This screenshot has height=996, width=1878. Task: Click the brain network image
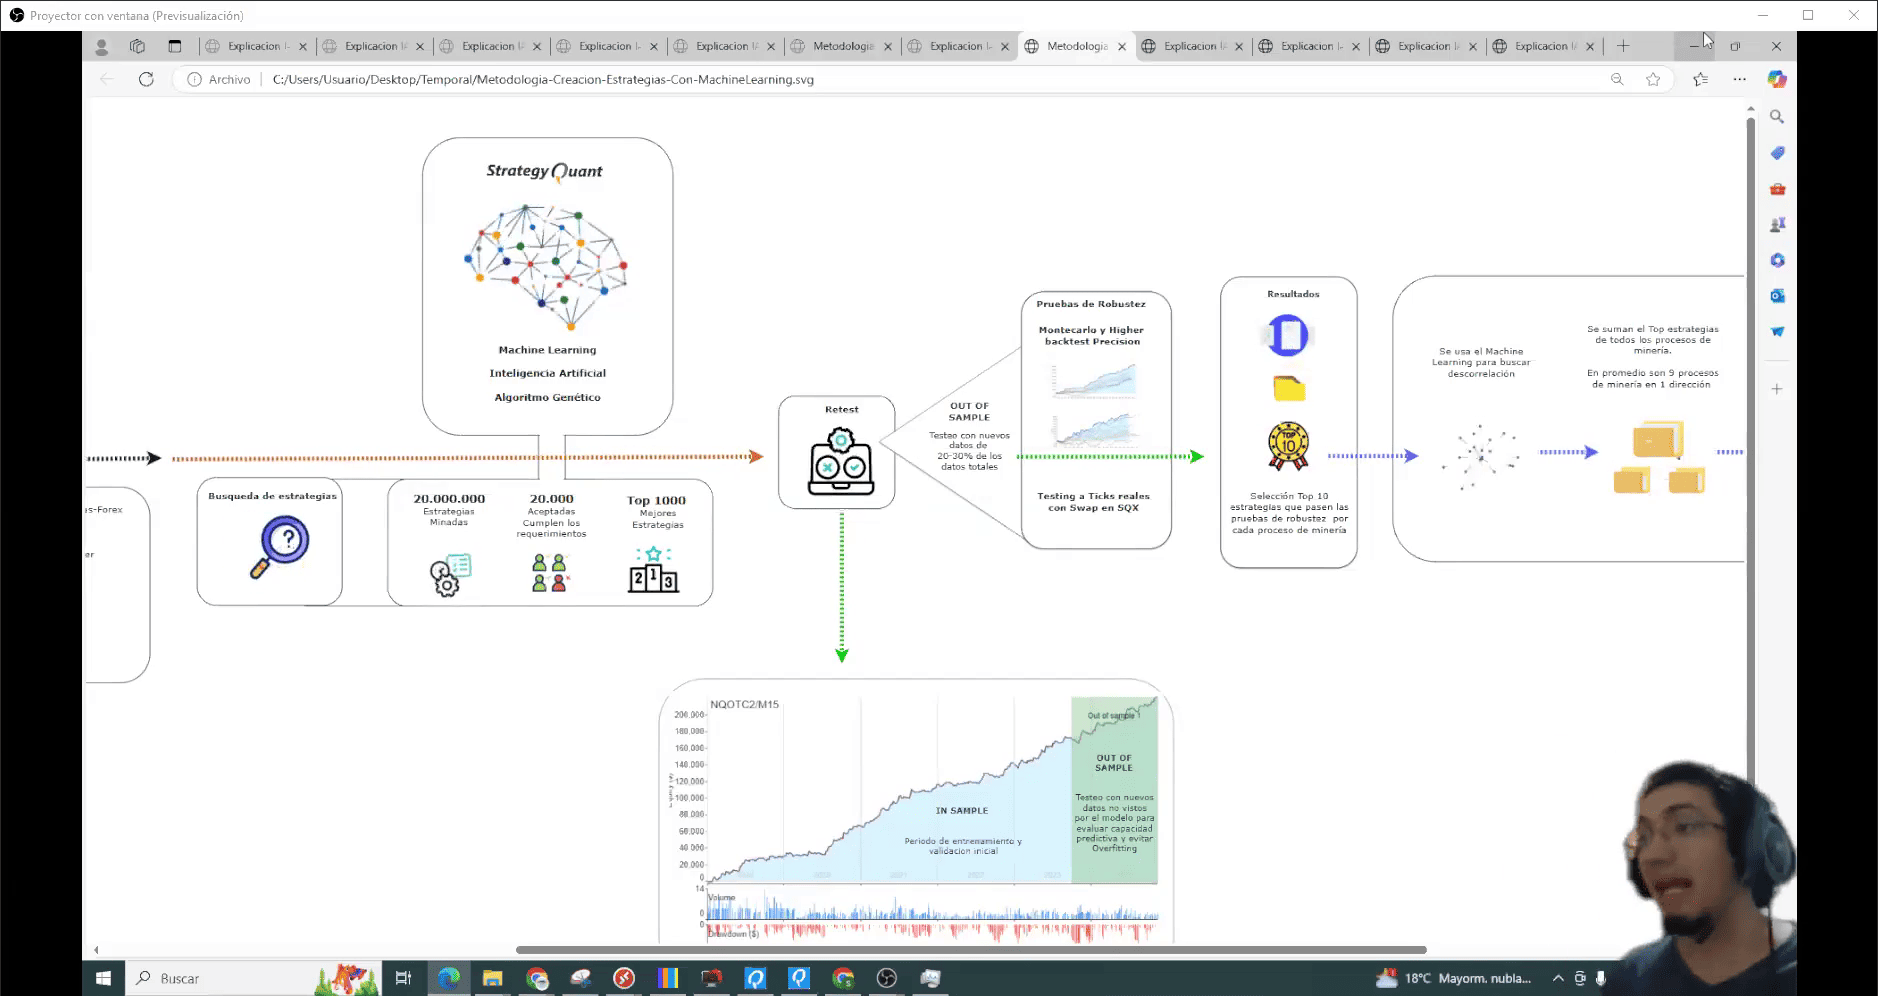(546, 266)
